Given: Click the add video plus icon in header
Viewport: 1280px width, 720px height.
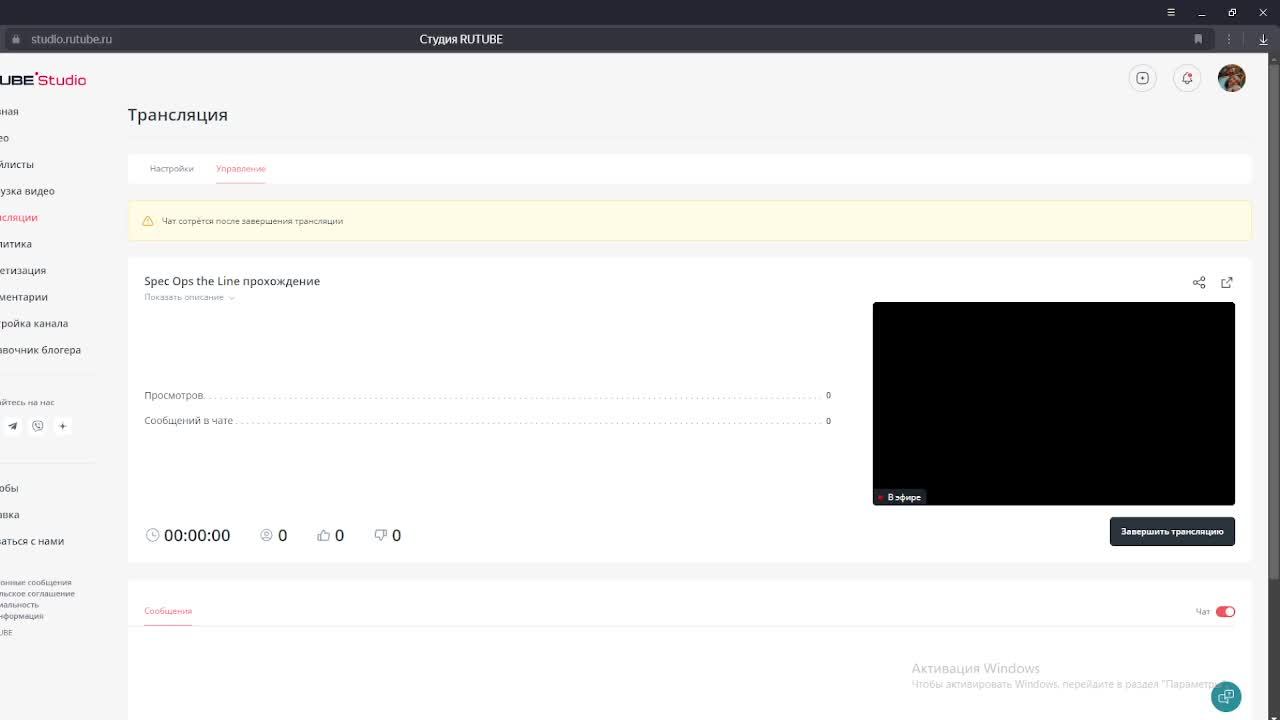Looking at the screenshot, I should (1142, 78).
